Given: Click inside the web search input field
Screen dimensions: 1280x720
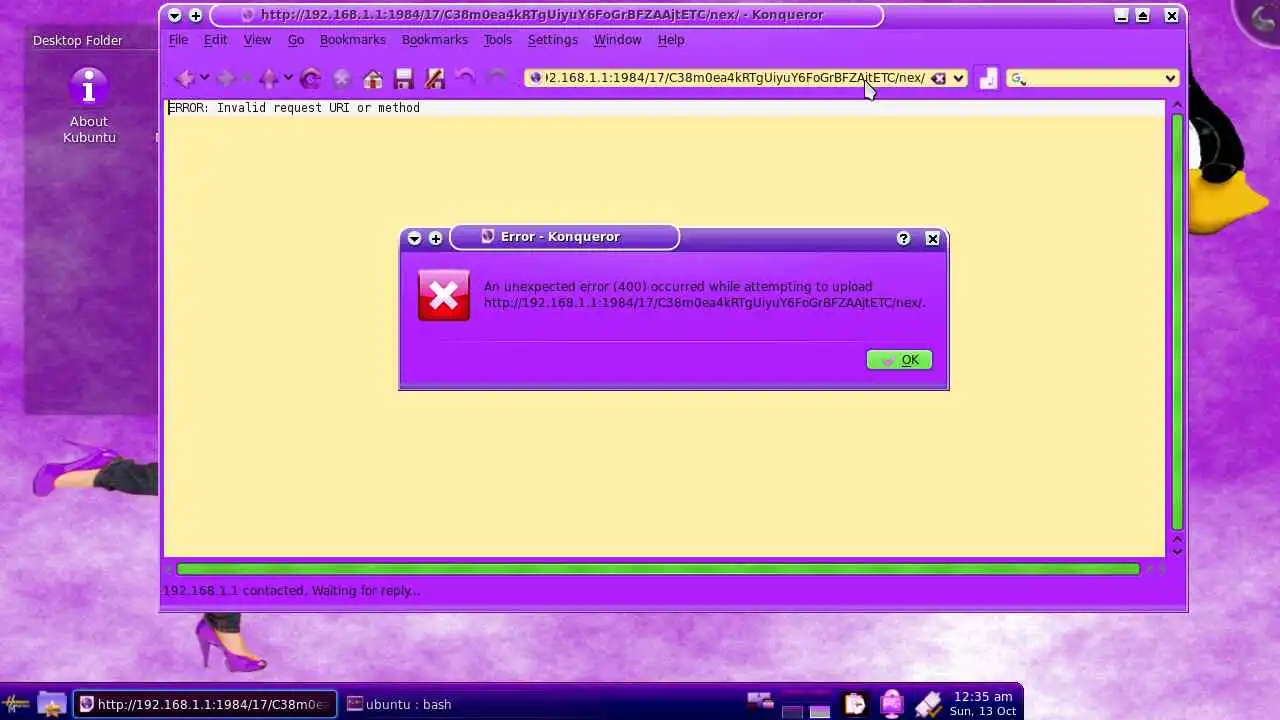Looking at the screenshot, I should tap(1094, 78).
